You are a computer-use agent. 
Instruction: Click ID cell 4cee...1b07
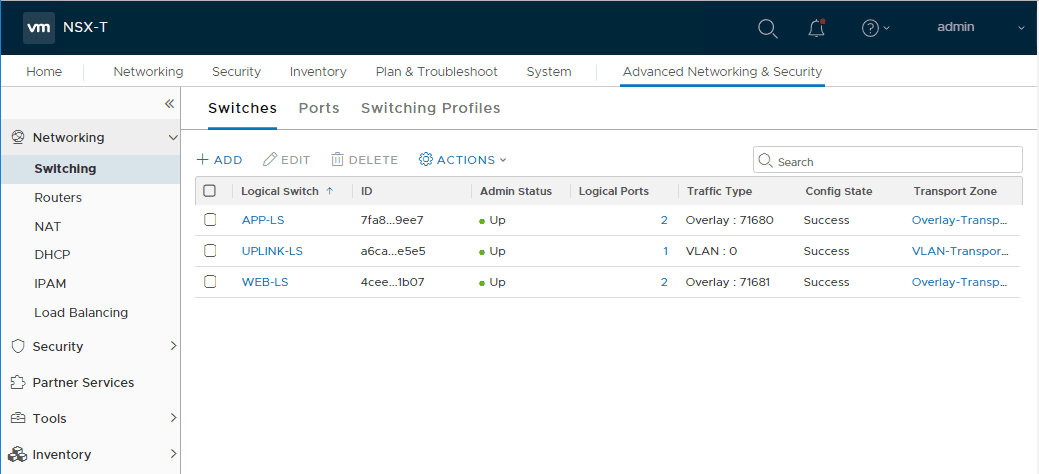pos(392,282)
